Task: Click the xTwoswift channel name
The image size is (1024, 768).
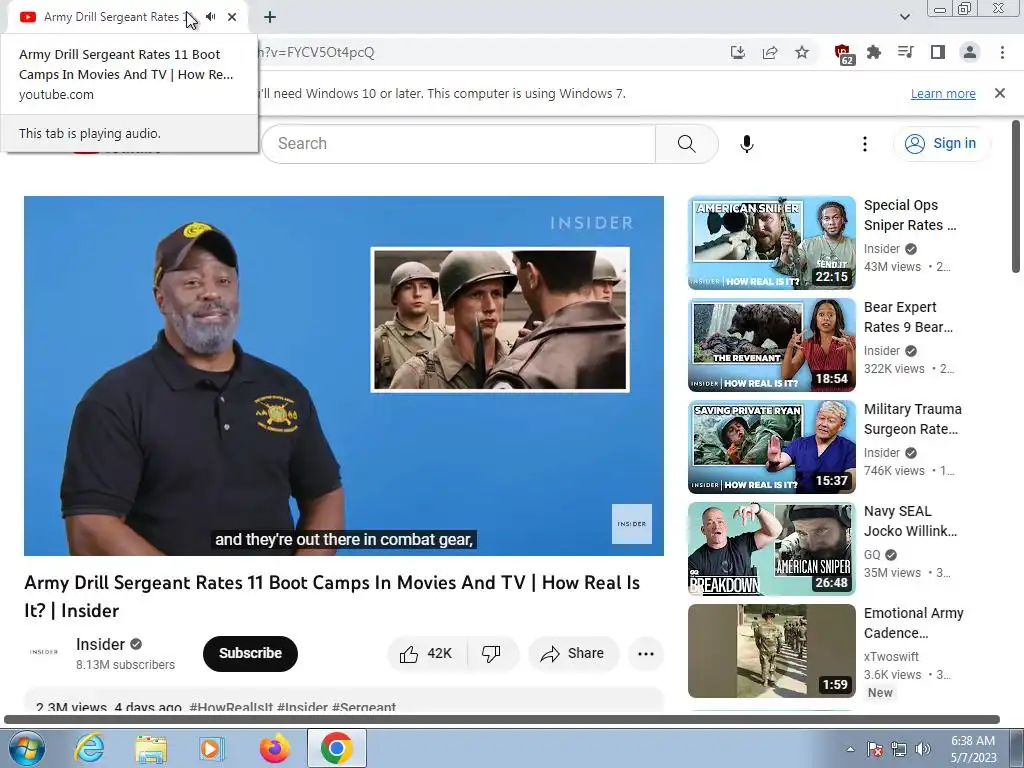Action: click(891, 656)
